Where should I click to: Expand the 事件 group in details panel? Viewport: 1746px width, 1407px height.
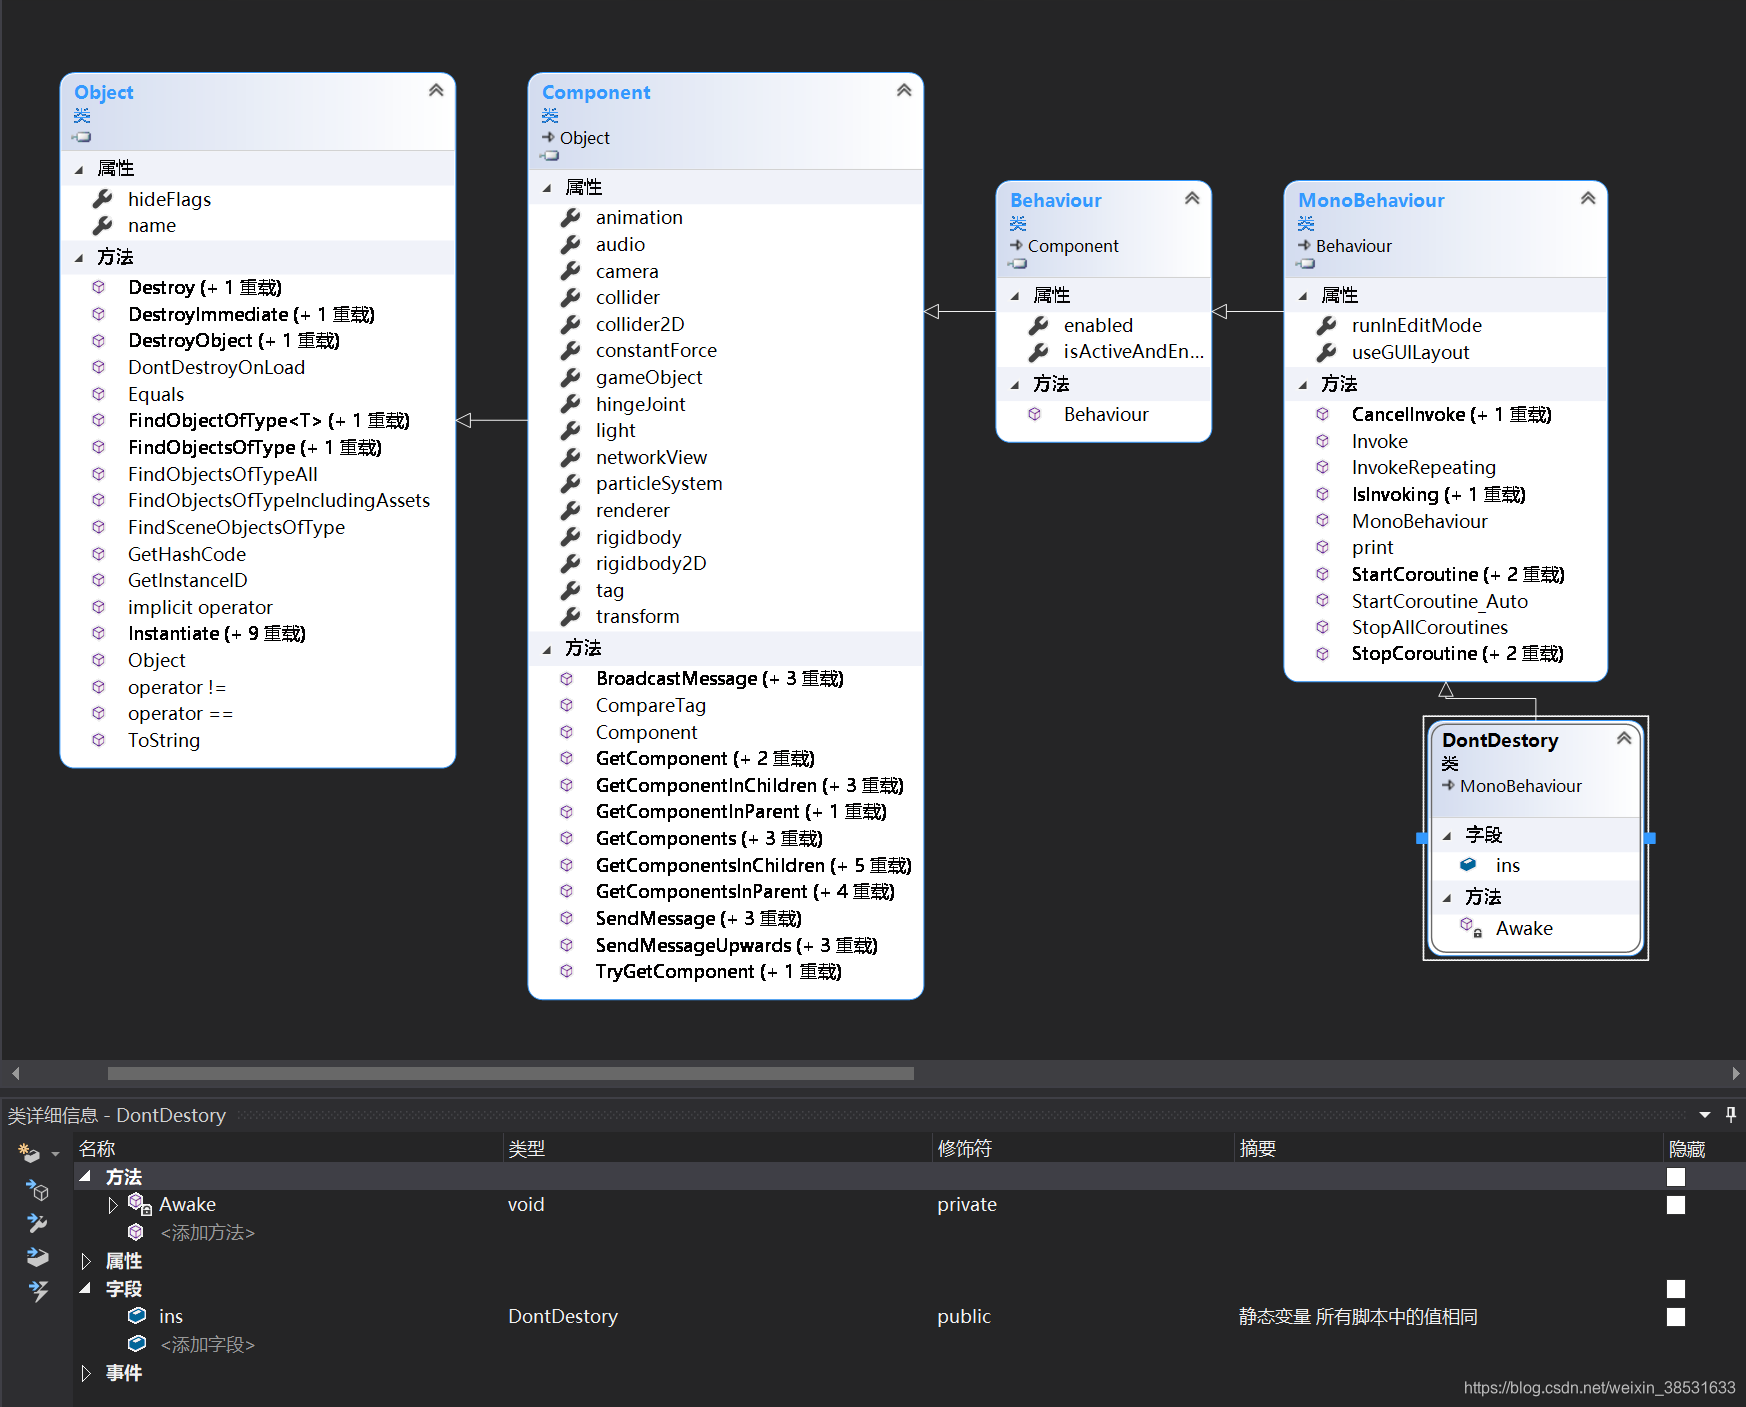(x=86, y=1373)
